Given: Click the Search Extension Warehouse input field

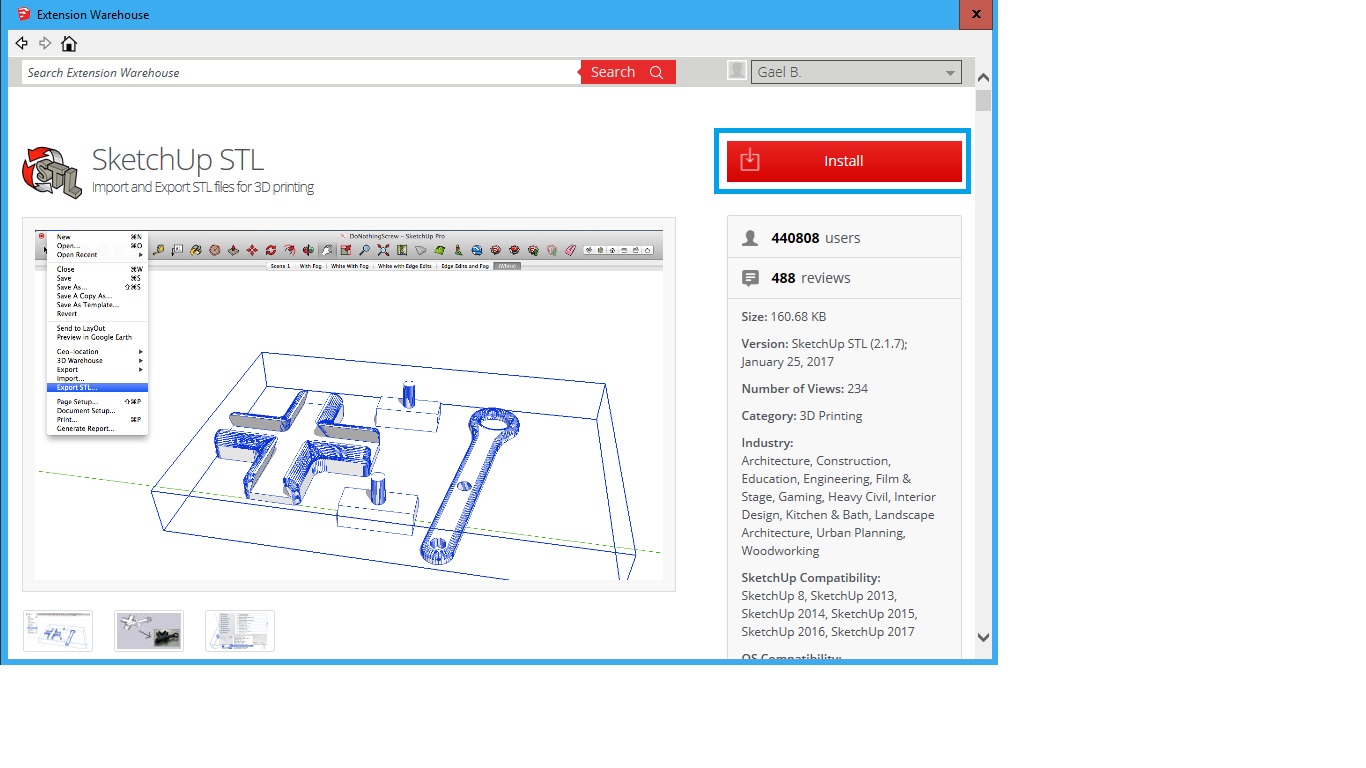Looking at the screenshot, I should 301,73.
